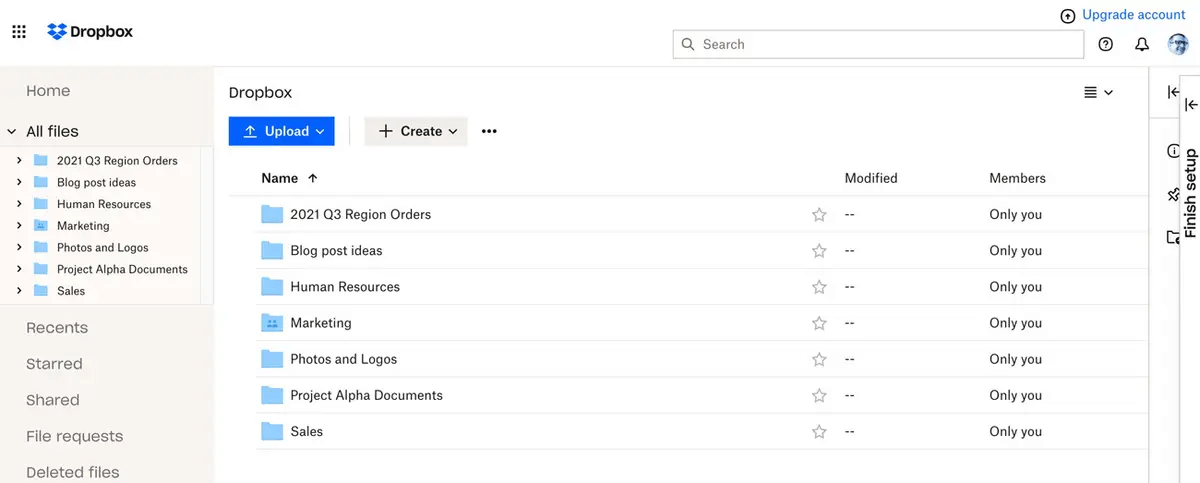
Task: Click the more options ellipsis button
Action: [489, 131]
